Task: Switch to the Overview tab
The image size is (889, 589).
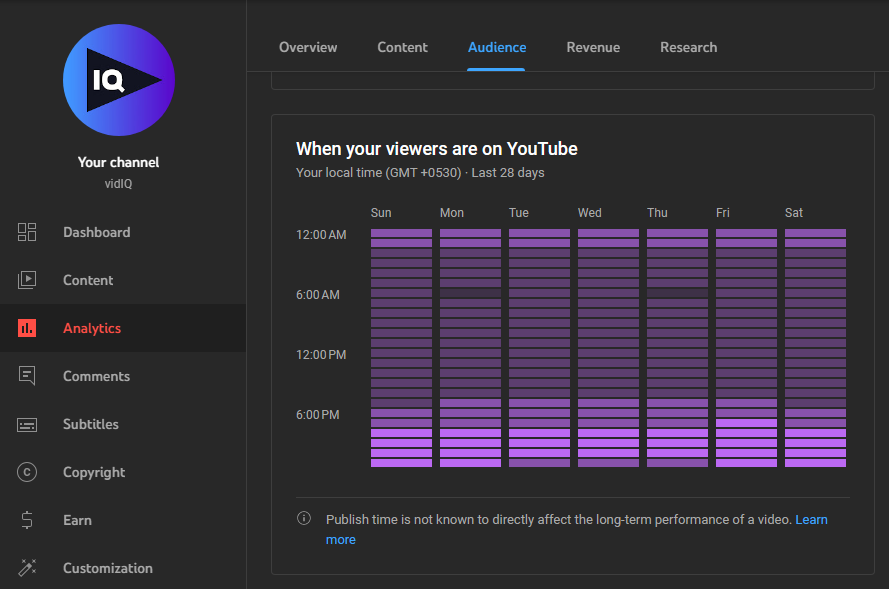Action: coord(308,47)
